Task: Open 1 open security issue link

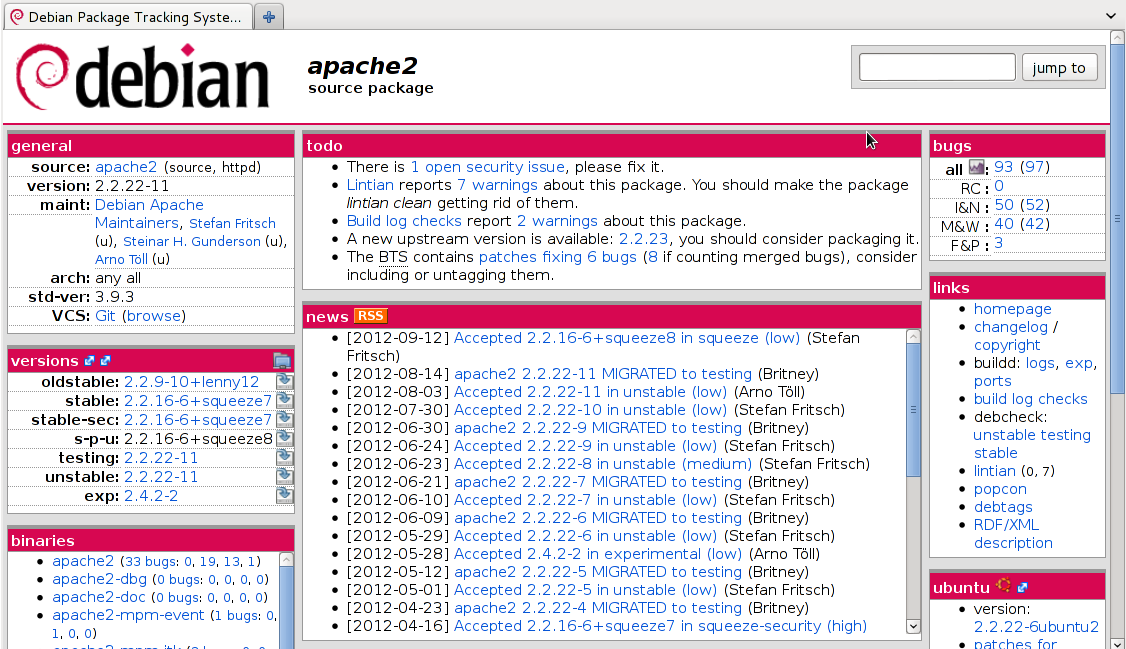Action: [488, 167]
